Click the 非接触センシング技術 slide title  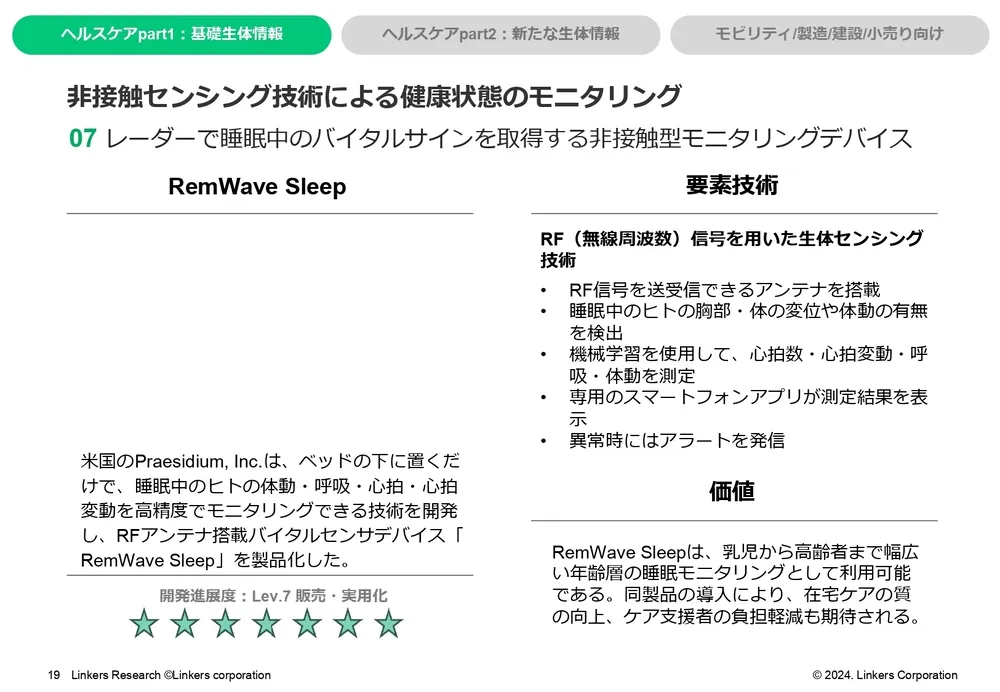374,97
